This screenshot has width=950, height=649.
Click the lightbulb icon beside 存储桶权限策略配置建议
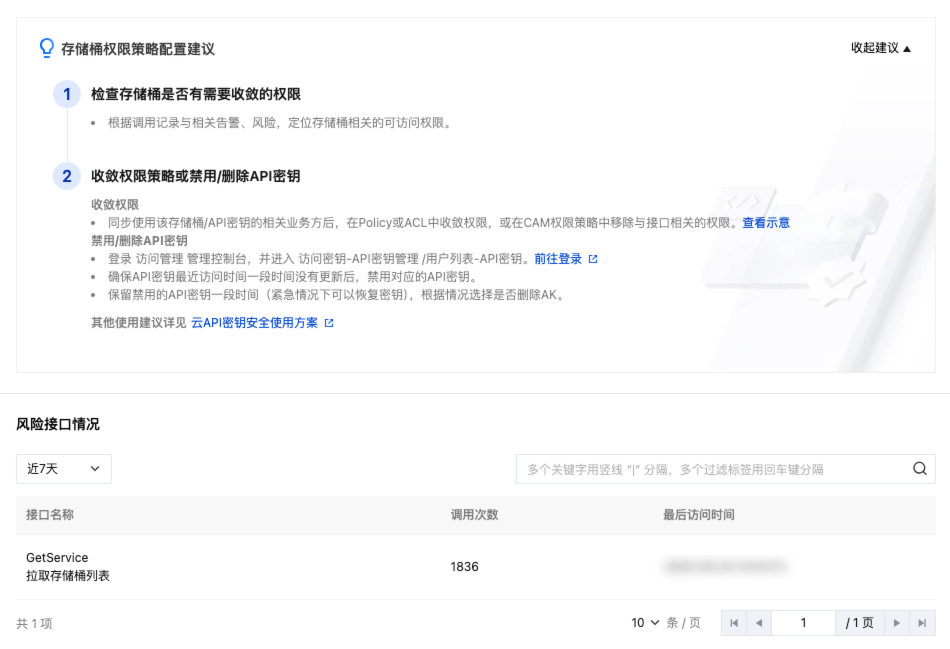(46, 48)
